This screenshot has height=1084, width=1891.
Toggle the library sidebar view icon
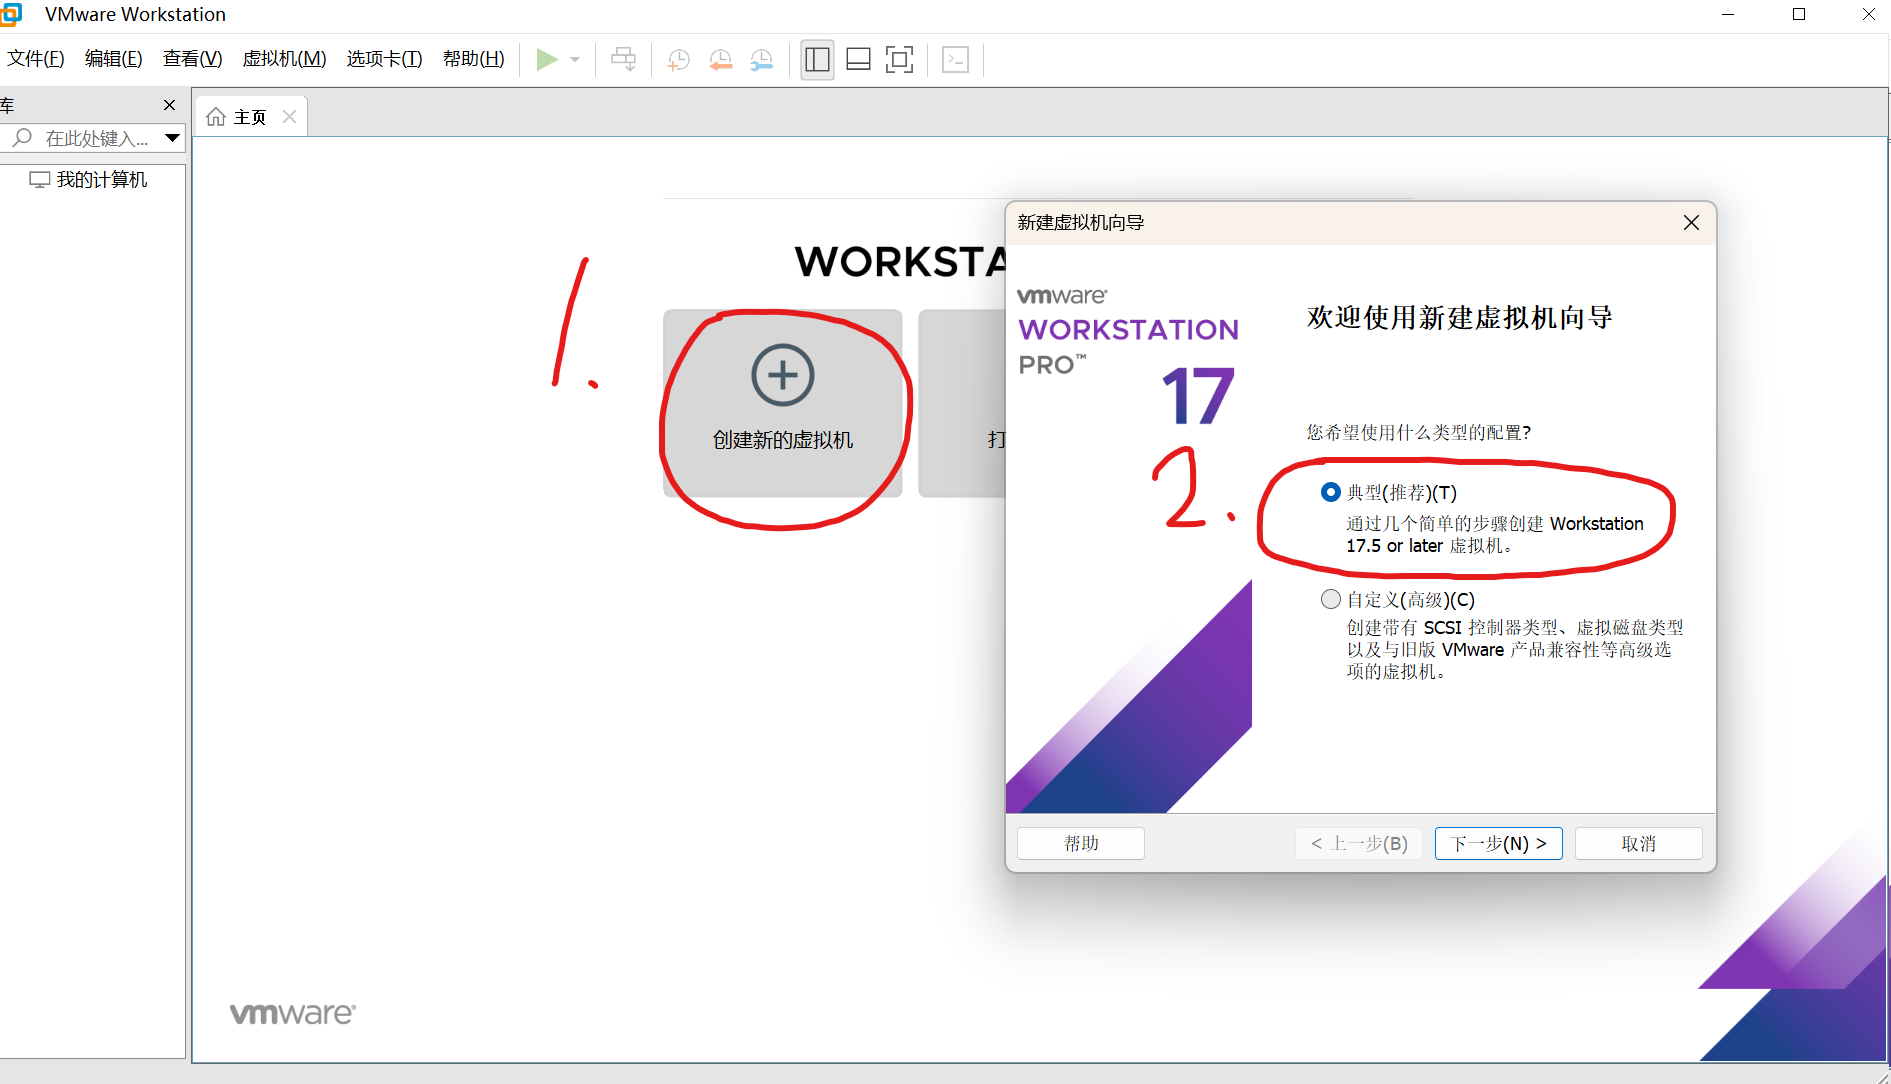click(817, 60)
